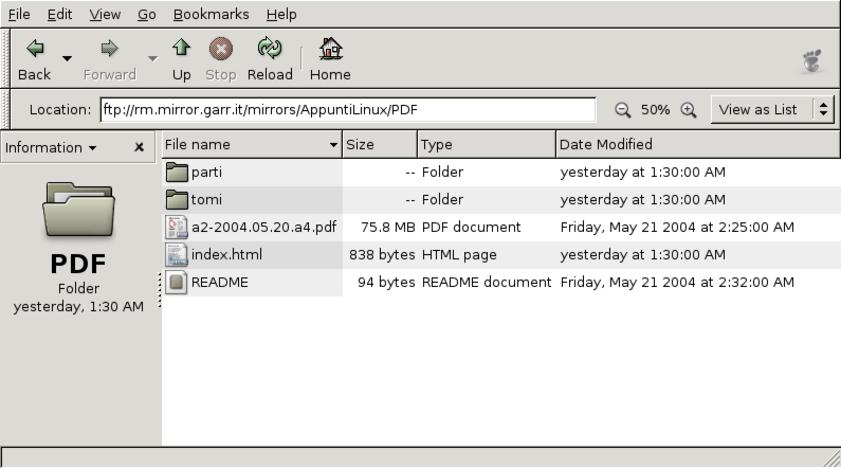Click the large PDF folder thumbnail
The width and height of the screenshot is (841, 468).
point(80,210)
